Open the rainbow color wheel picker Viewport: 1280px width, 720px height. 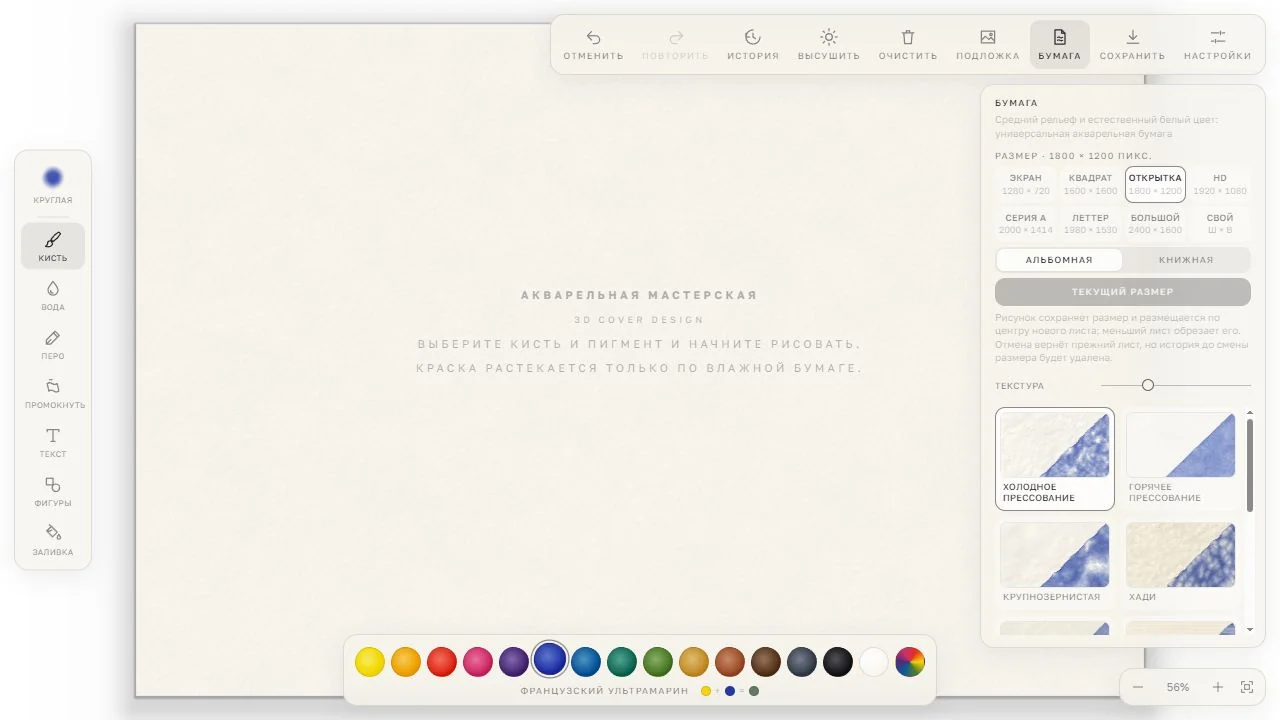[910, 662]
